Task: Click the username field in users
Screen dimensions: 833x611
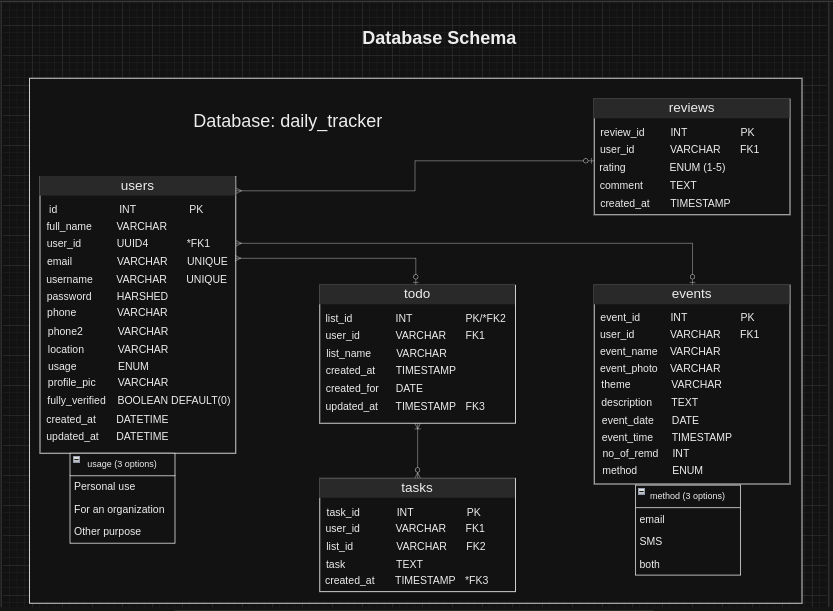Action: [69, 279]
